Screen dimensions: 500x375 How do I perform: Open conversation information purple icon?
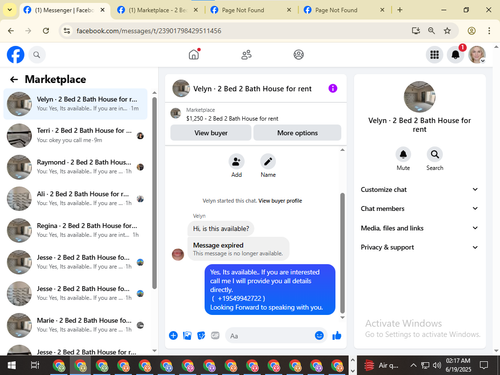(x=333, y=88)
